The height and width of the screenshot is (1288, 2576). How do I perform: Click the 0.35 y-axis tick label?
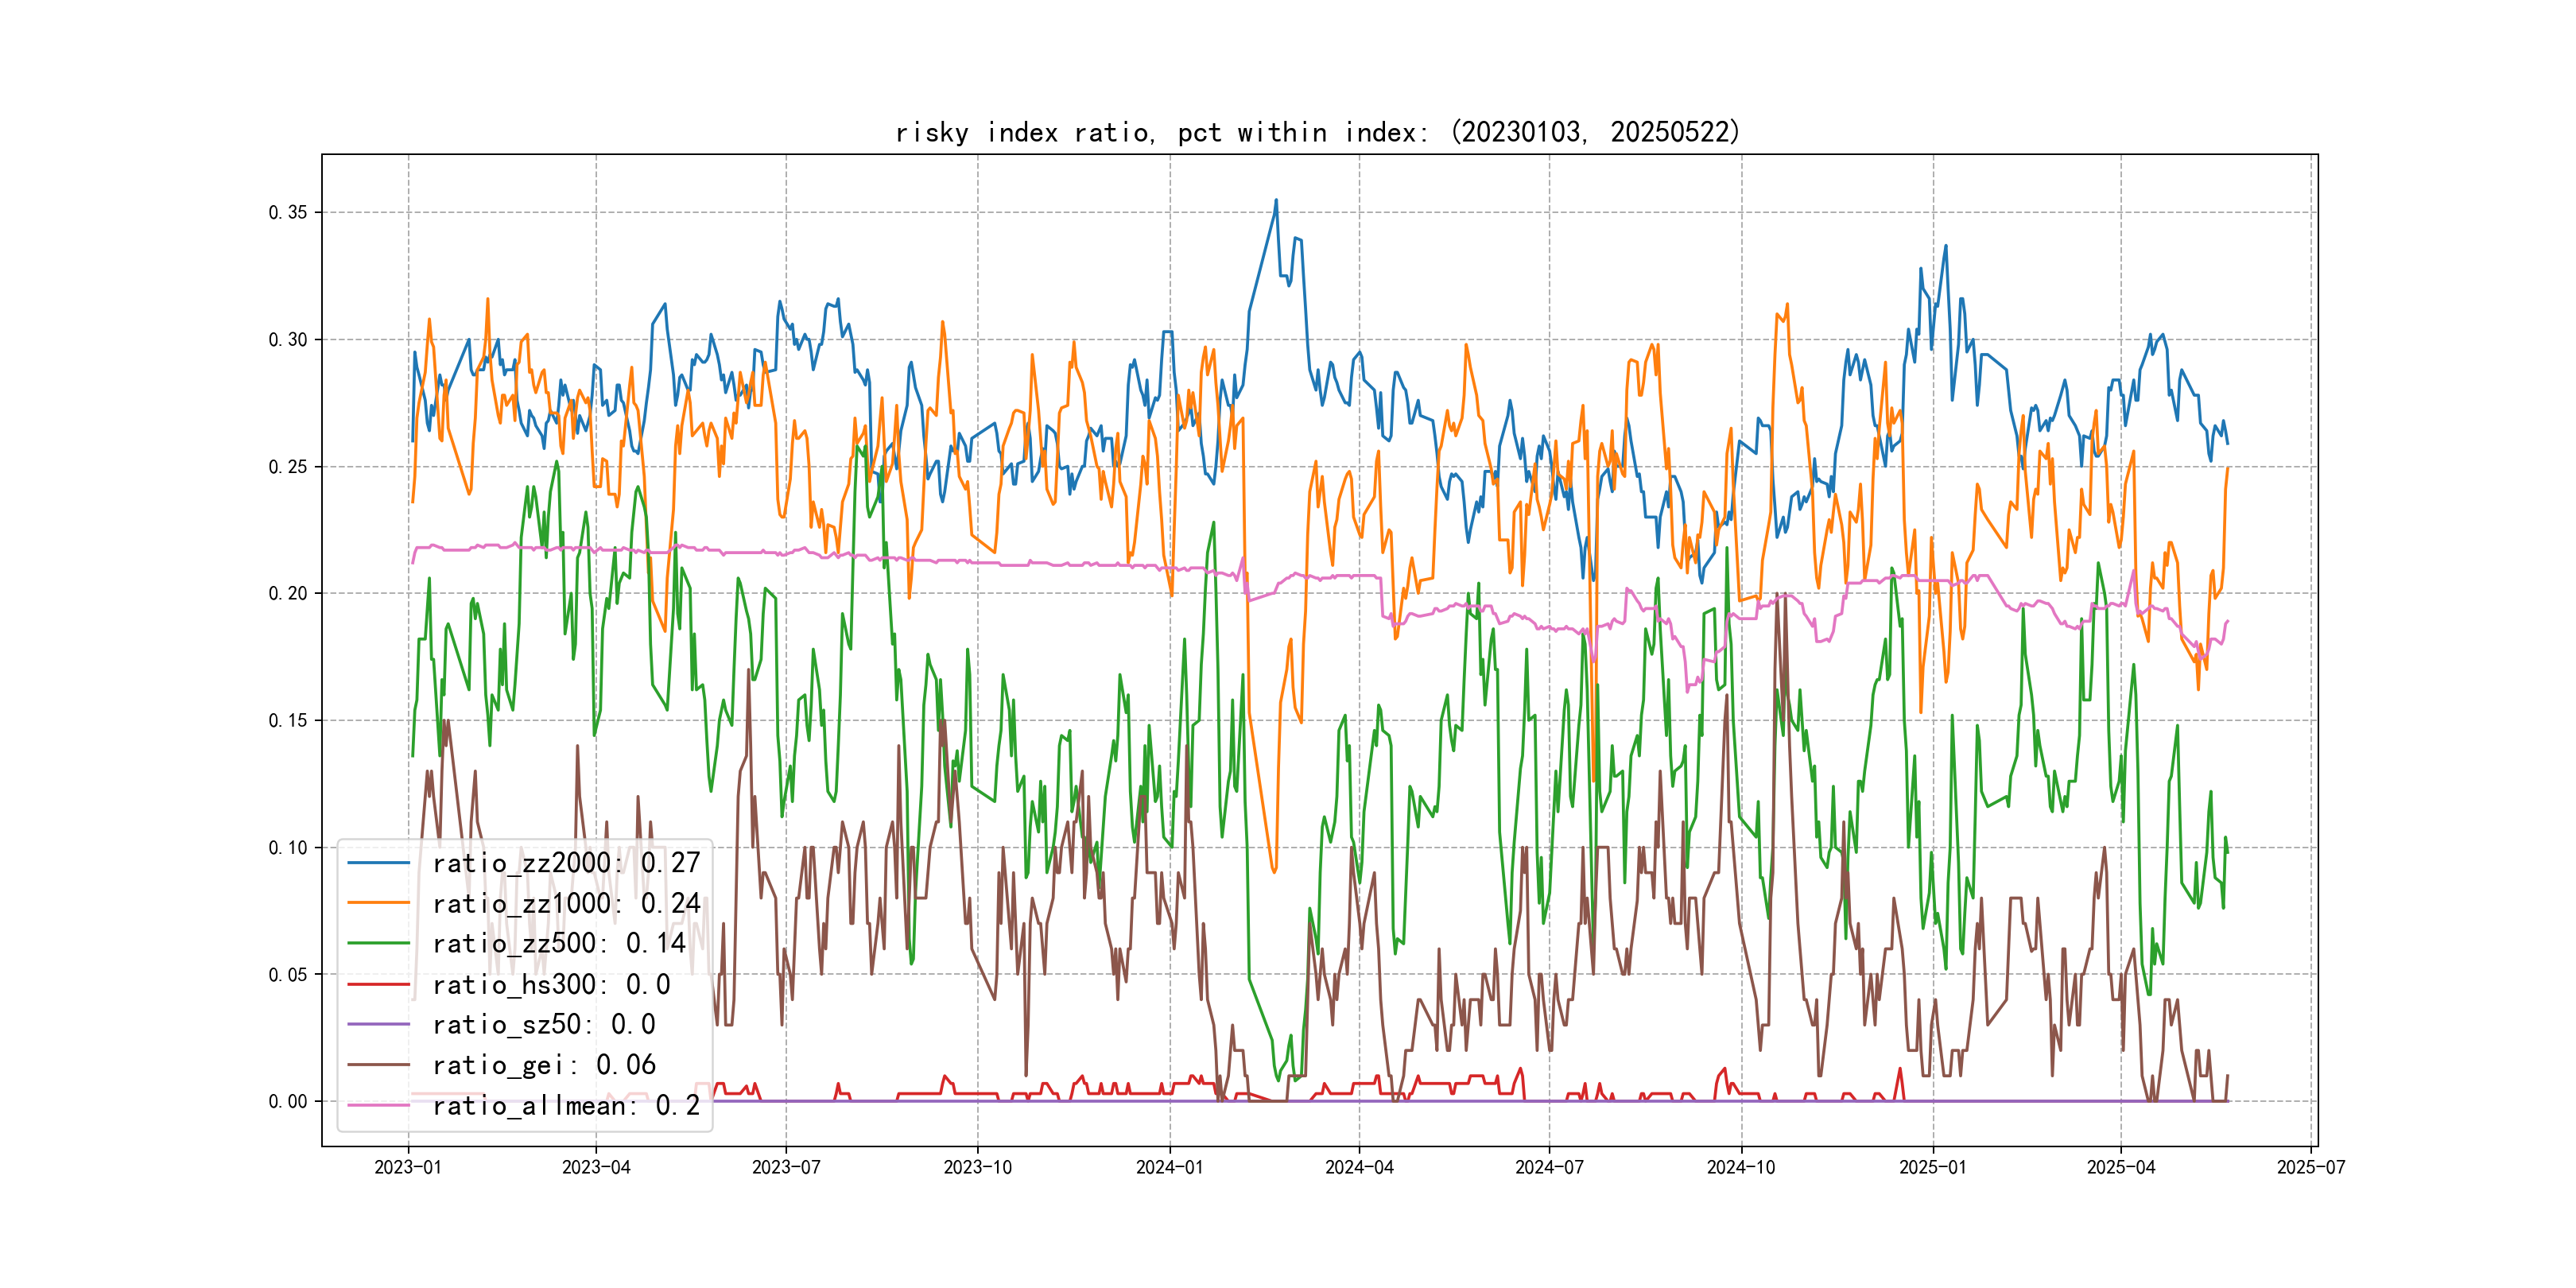[288, 212]
